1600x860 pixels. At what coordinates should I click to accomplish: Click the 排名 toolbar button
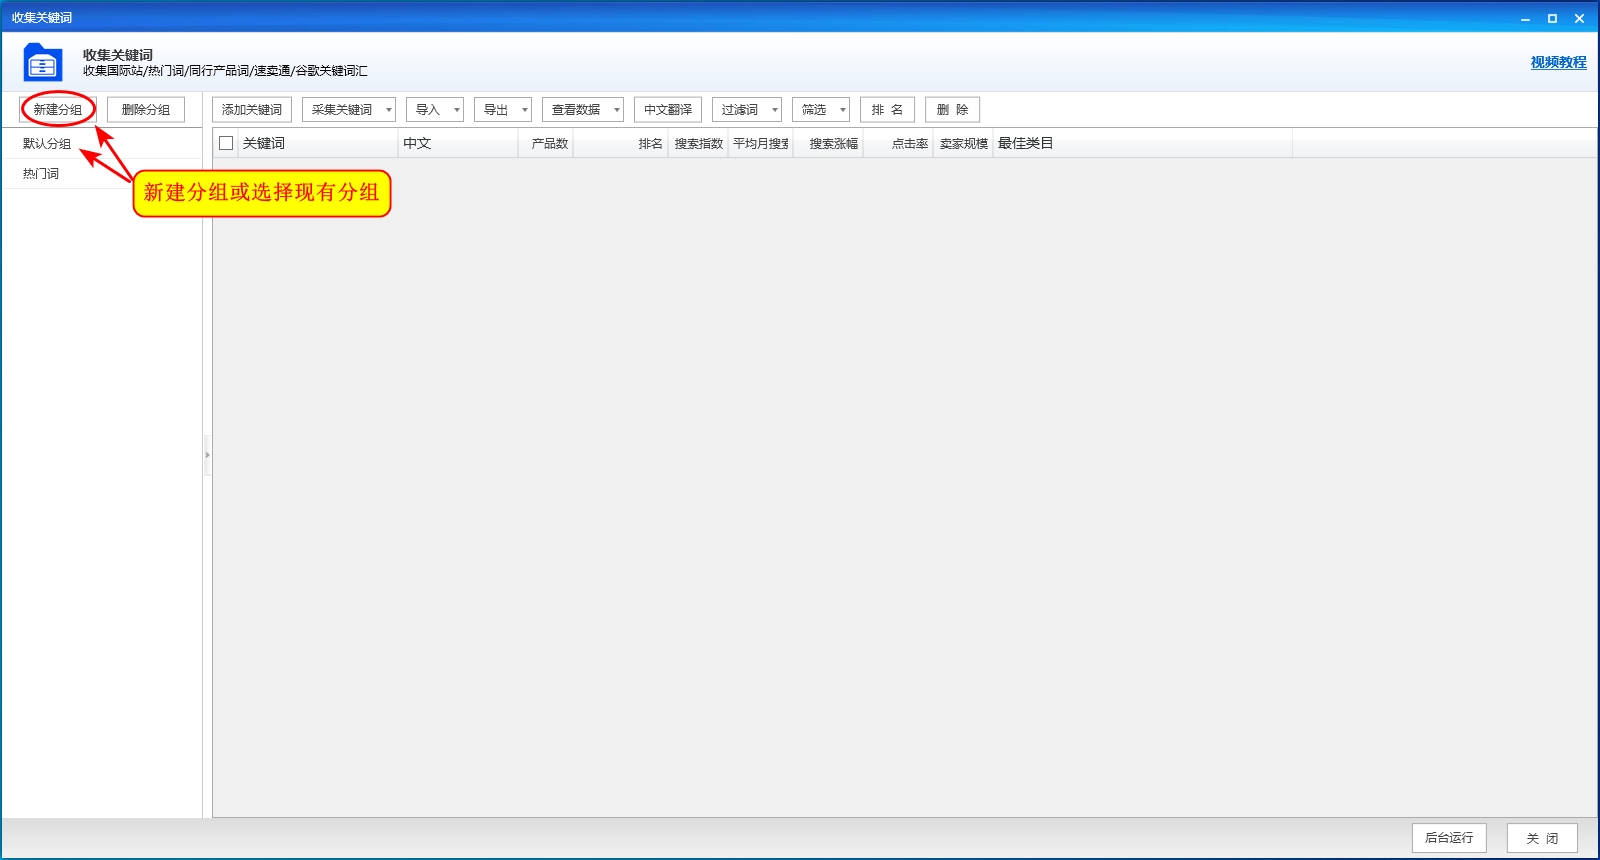[x=887, y=110]
